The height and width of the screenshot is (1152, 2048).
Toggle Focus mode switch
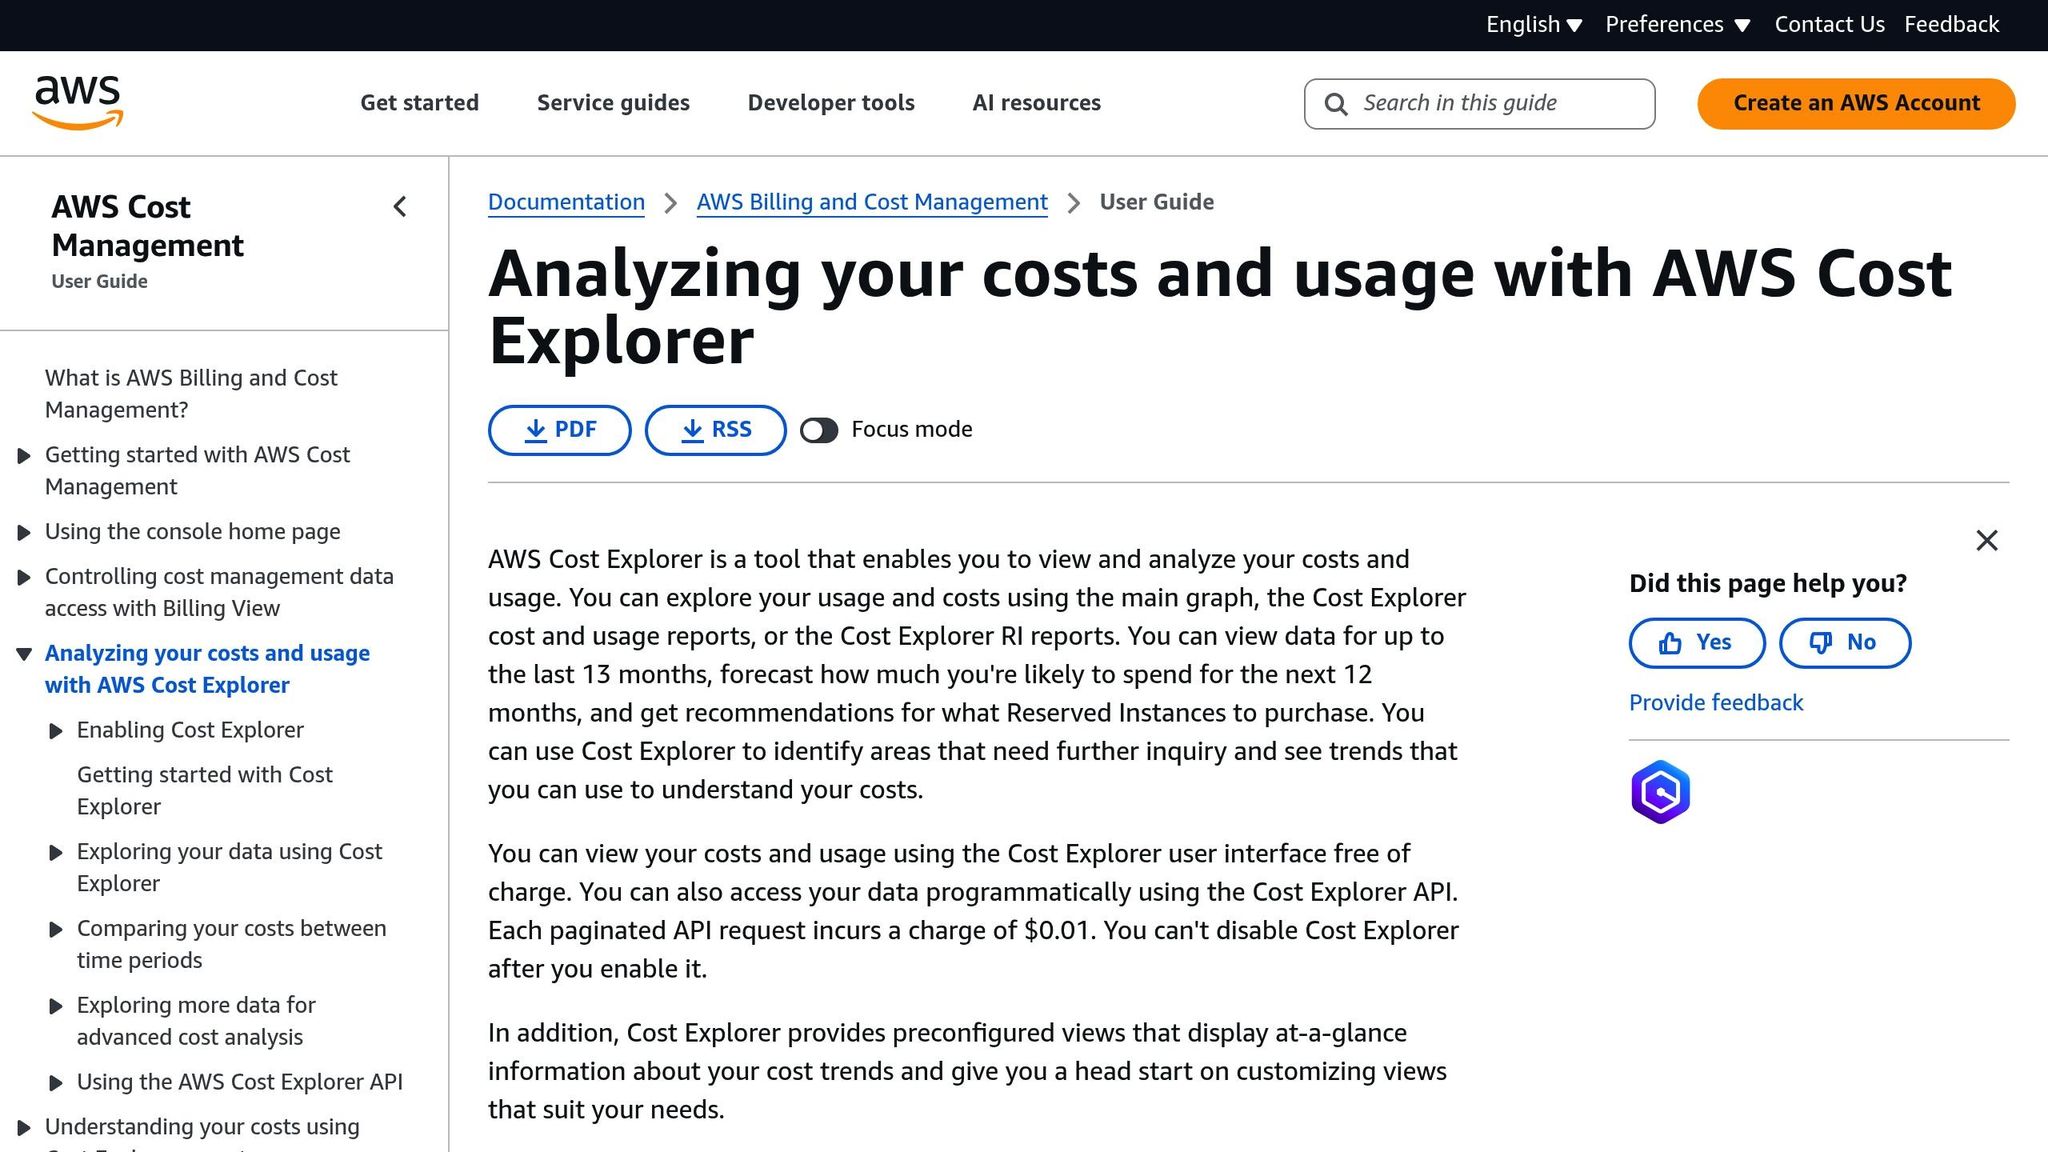coord(819,430)
